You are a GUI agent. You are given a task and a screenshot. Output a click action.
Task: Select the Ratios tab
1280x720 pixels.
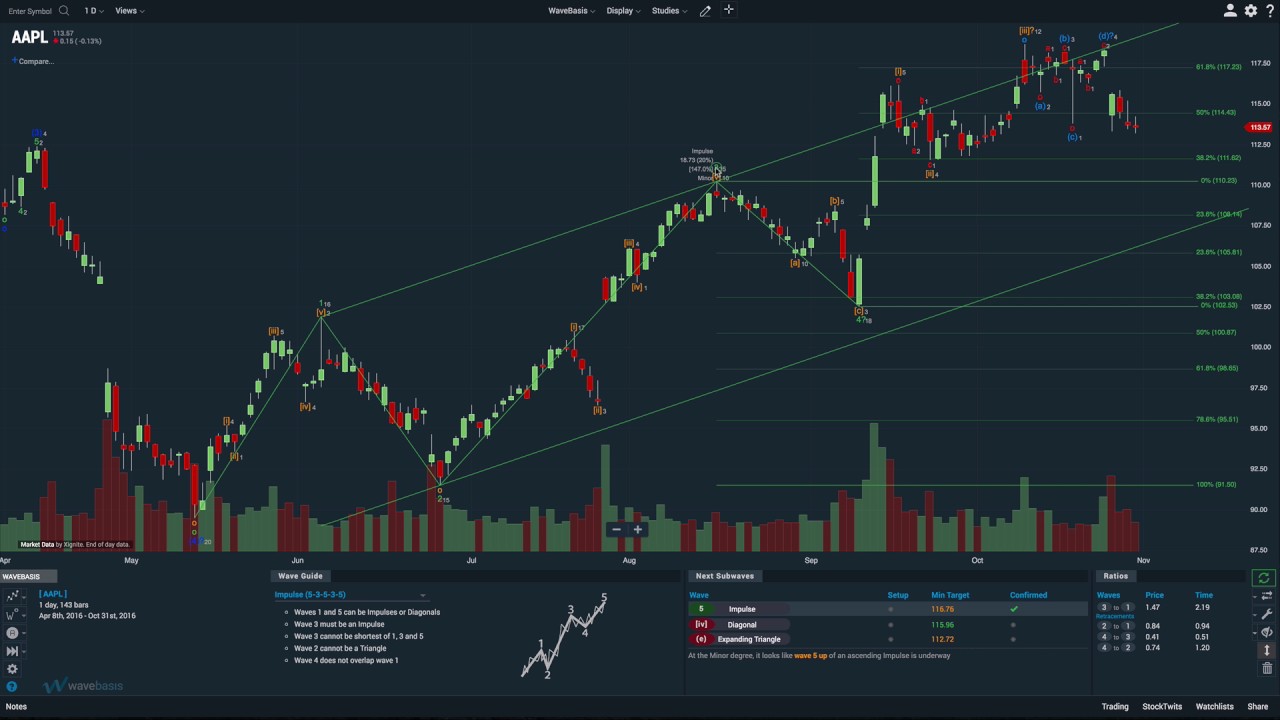(x=1115, y=576)
